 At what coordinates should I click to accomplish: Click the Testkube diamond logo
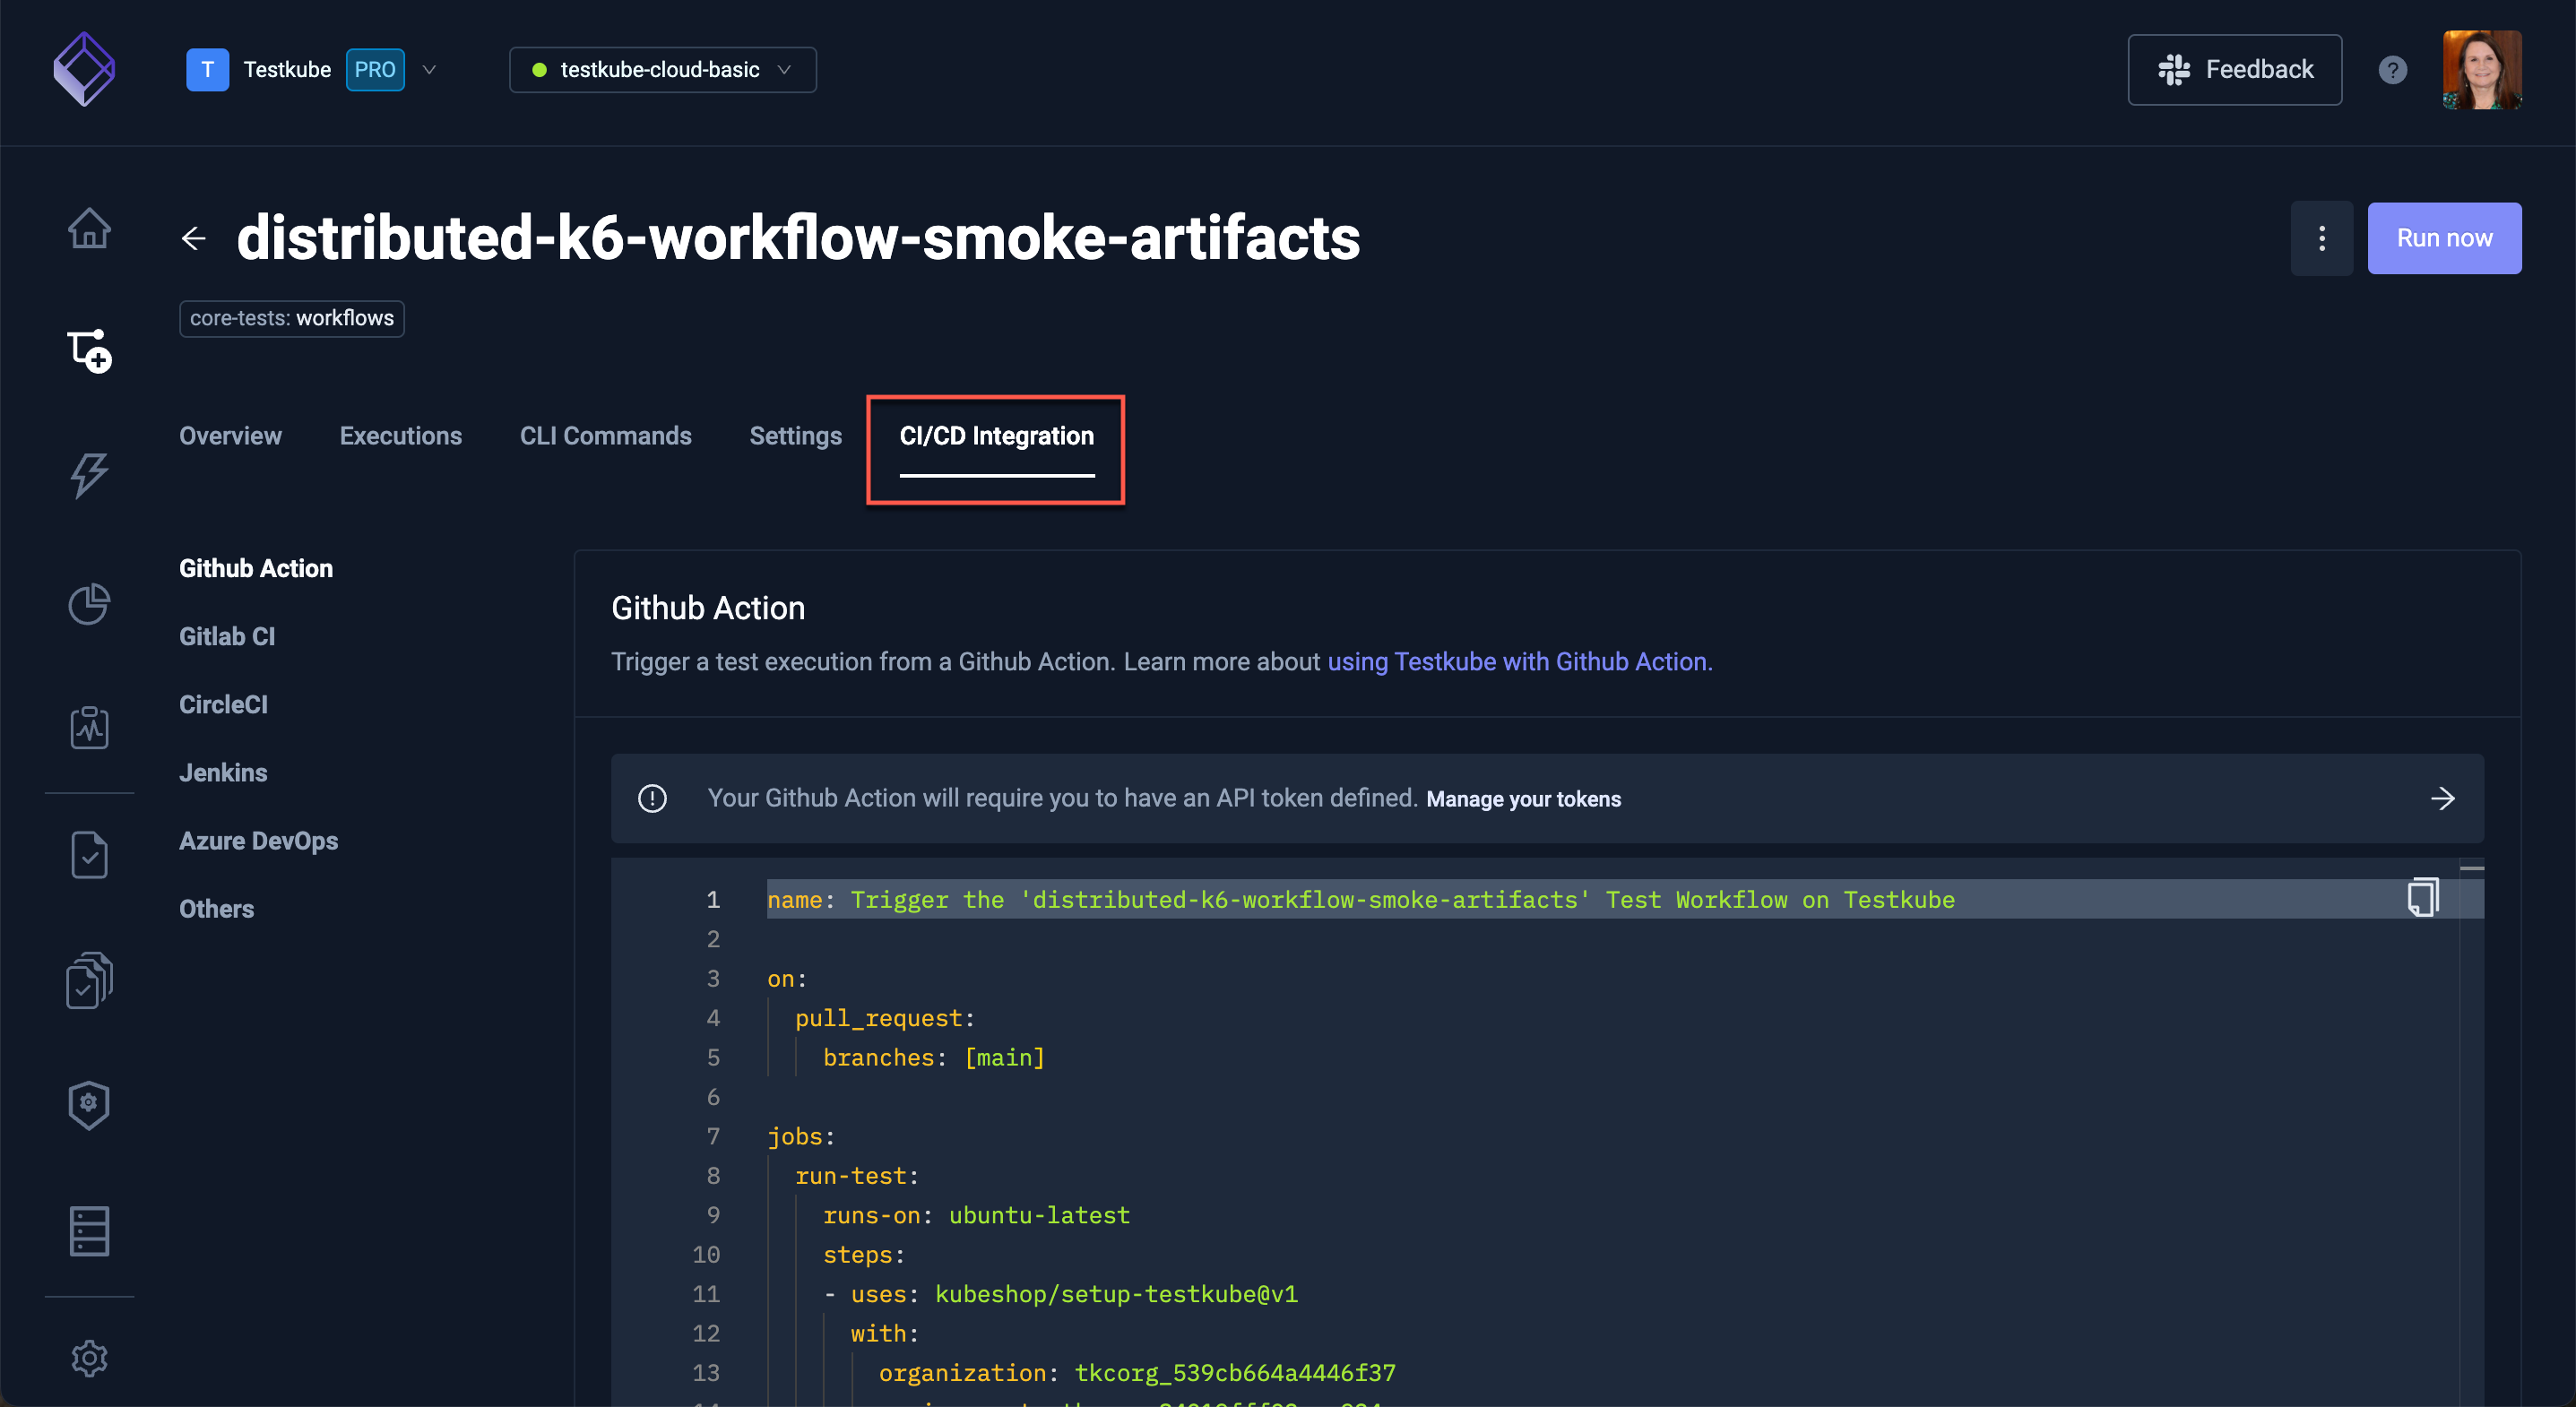click(x=84, y=69)
